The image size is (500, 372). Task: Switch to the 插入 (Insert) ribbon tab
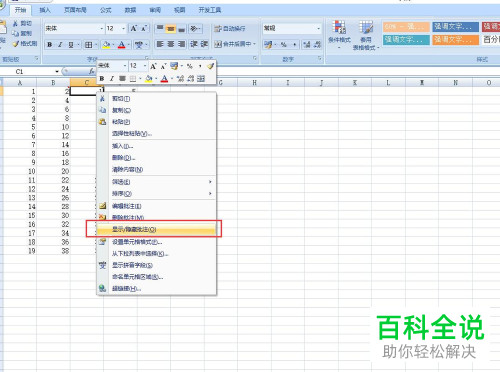coord(45,10)
